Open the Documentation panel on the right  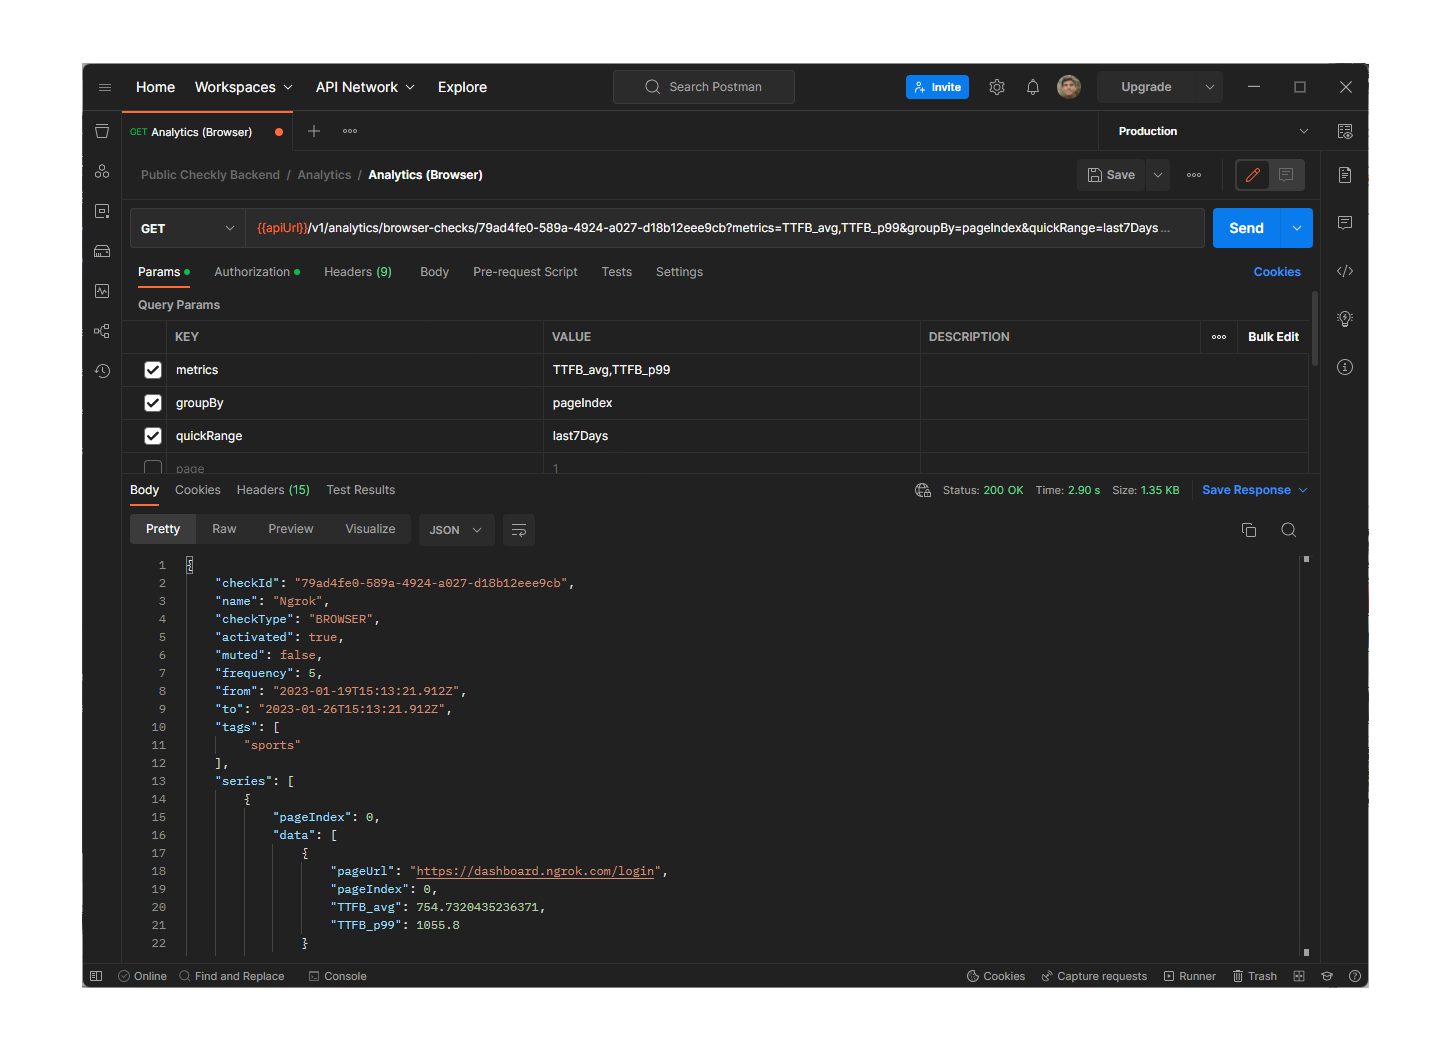click(1344, 174)
